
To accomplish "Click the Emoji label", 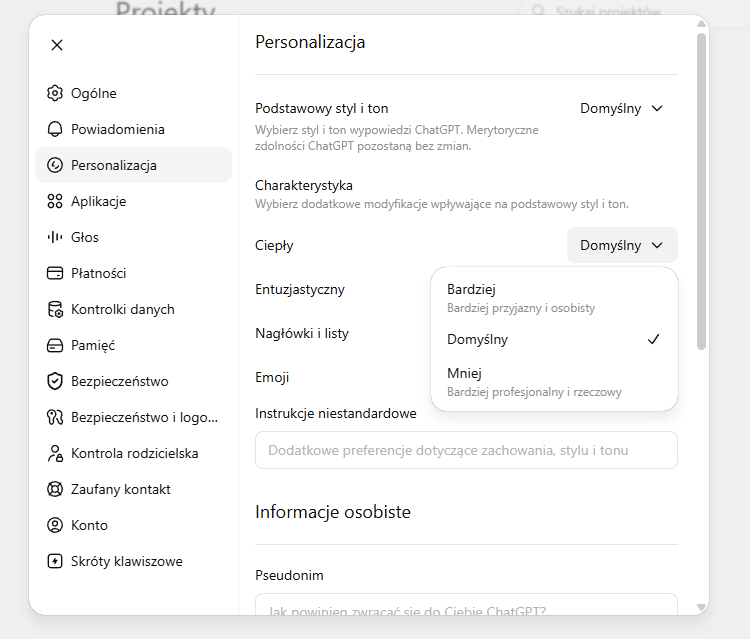I will 272,377.
